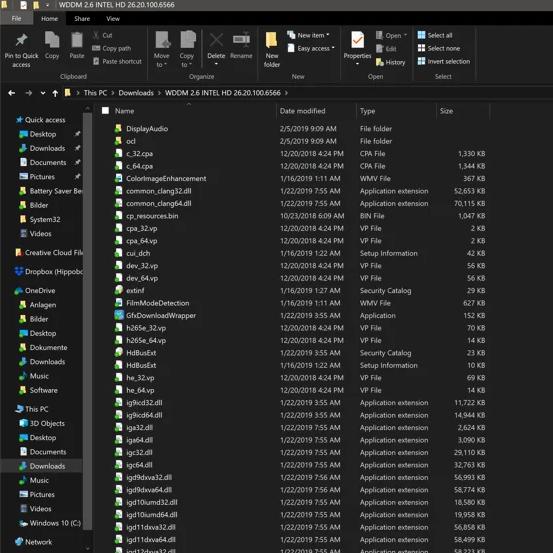
Task: Open Creative Cloud Files in sidebar
Action: 49,253
